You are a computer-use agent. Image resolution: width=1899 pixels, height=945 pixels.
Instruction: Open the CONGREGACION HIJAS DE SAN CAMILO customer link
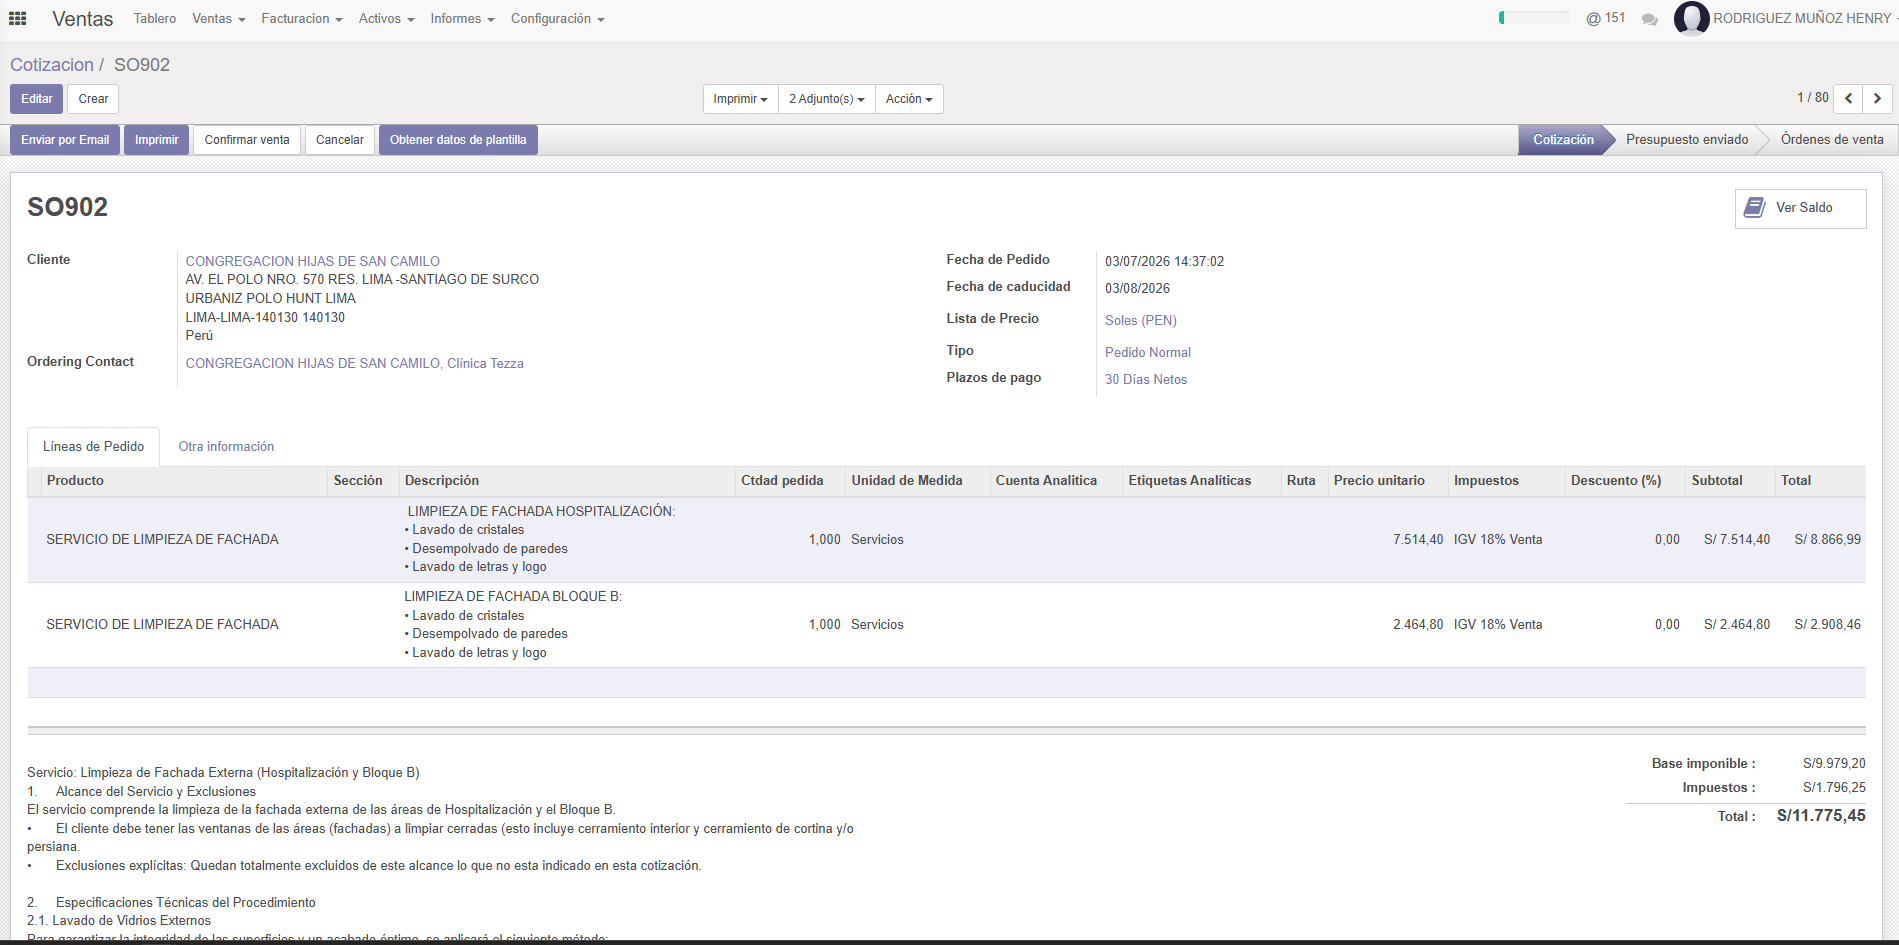pyautogui.click(x=312, y=261)
